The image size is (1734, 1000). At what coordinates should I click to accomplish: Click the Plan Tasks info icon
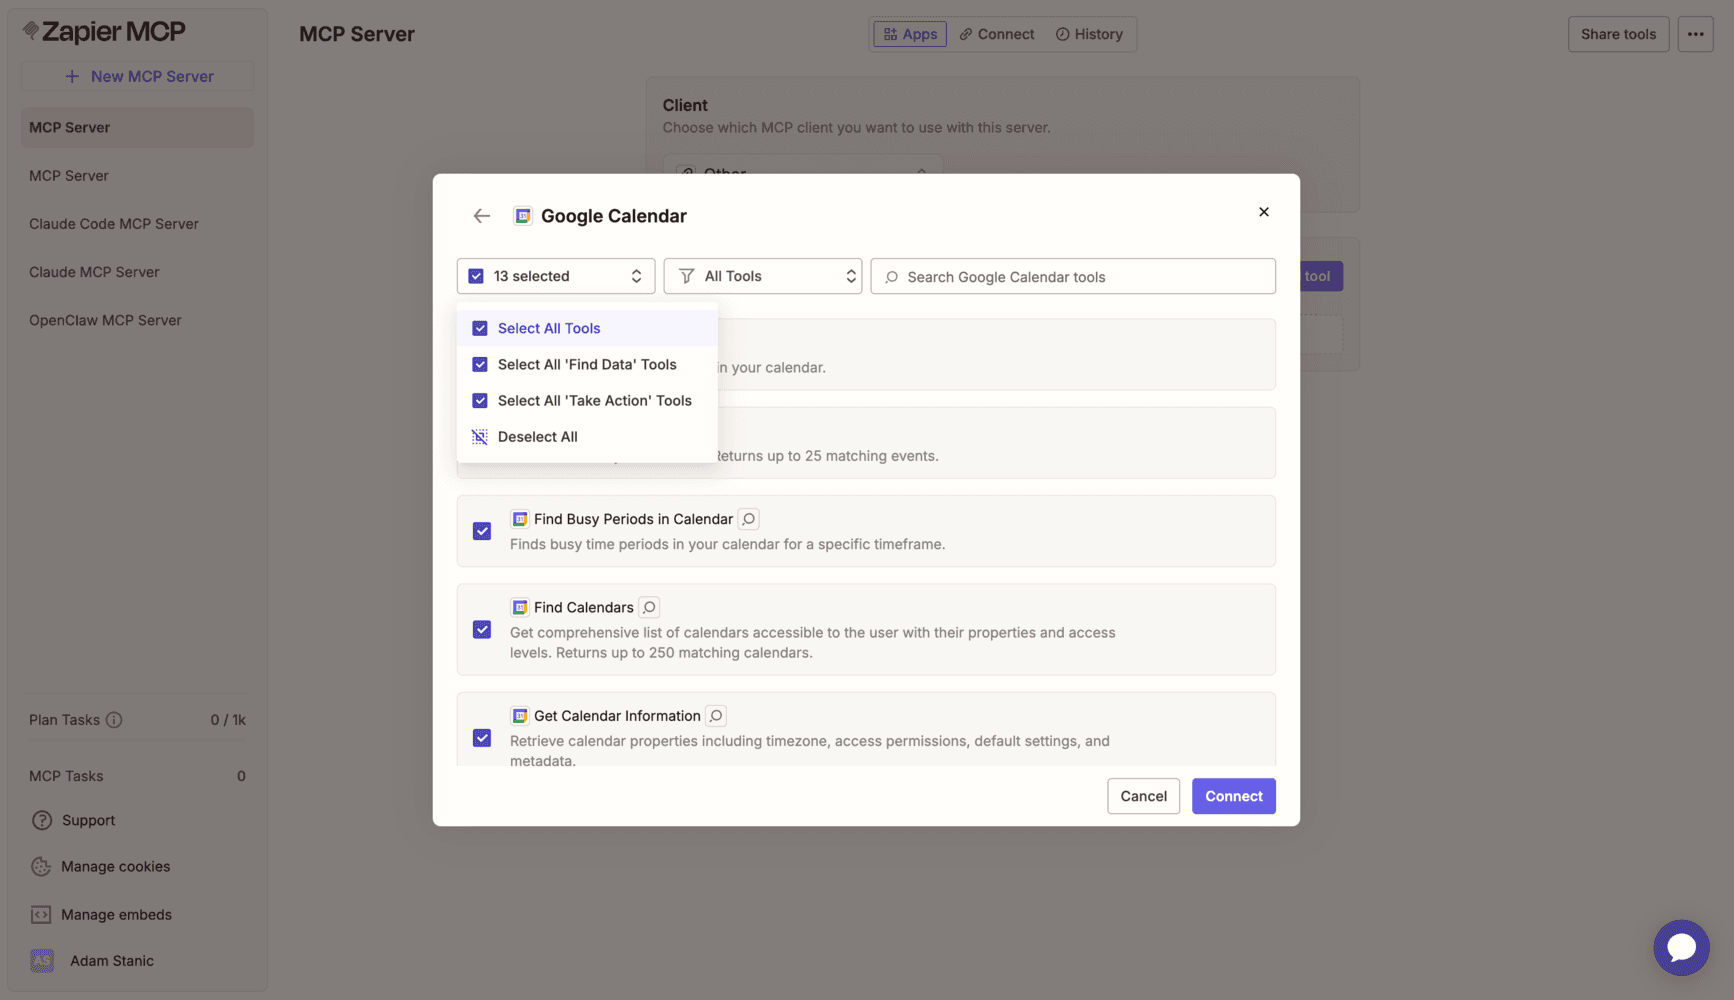114,720
